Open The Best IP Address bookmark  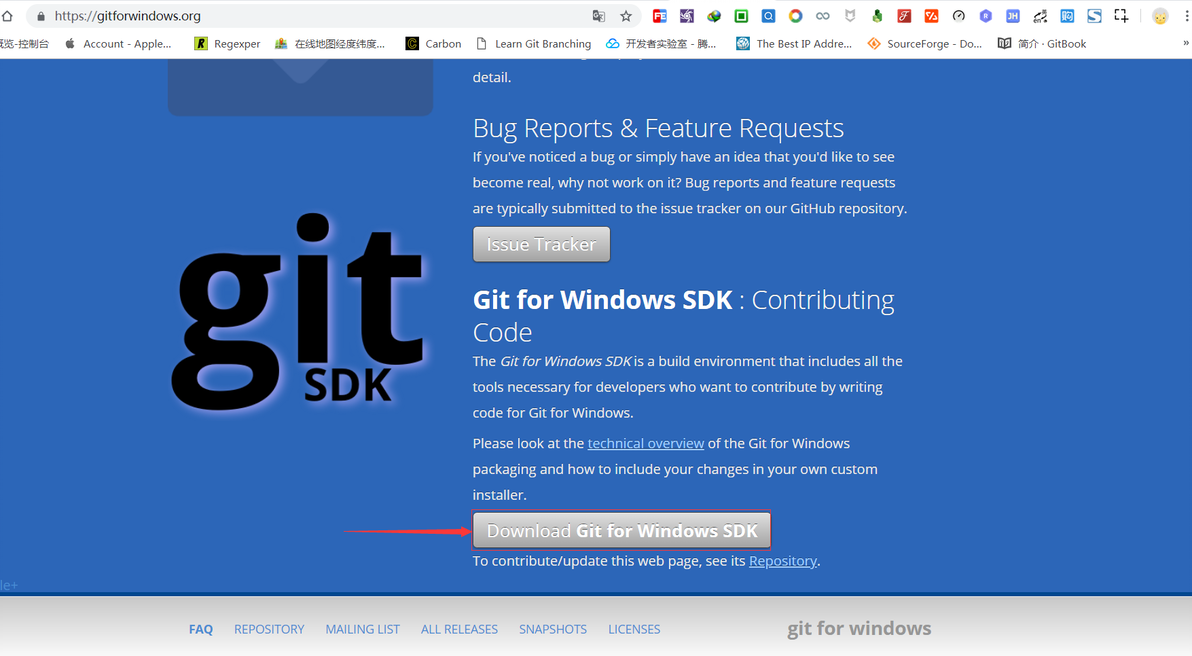coord(794,43)
